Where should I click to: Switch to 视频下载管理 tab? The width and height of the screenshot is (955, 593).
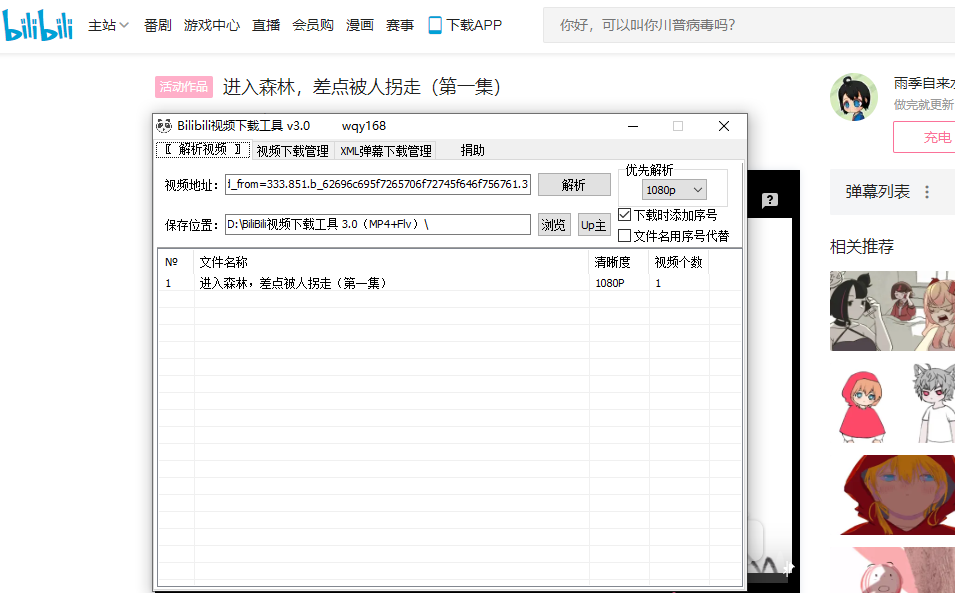[292, 151]
